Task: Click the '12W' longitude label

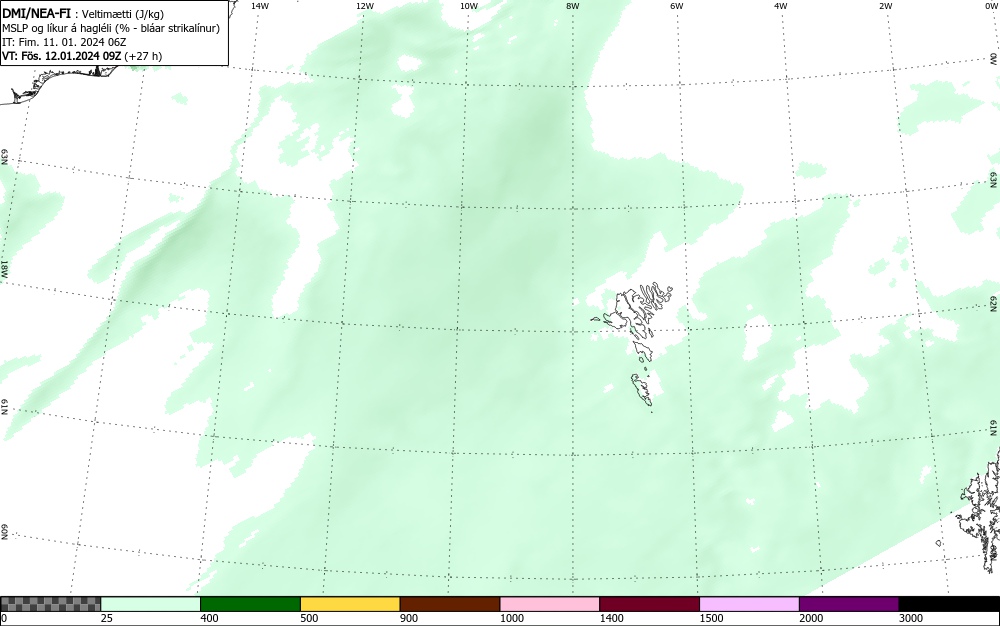Action: point(365,6)
